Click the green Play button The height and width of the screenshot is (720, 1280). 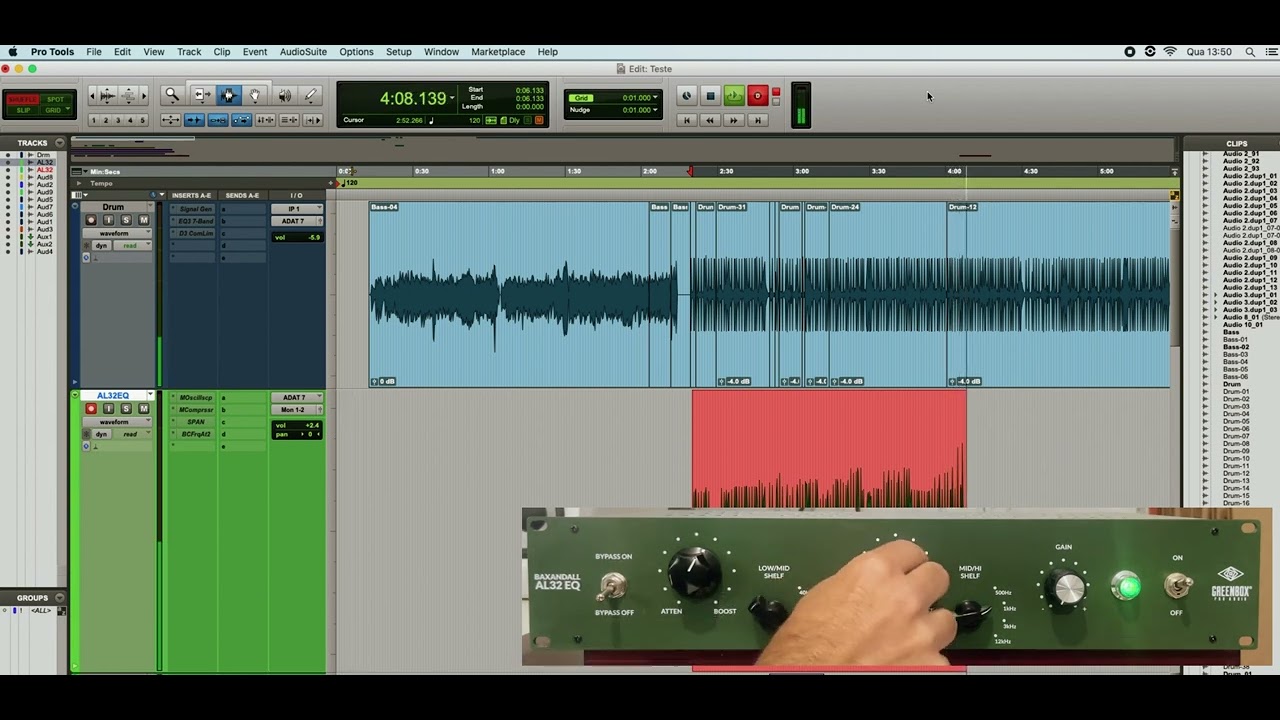pyautogui.click(x=734, y=96)
